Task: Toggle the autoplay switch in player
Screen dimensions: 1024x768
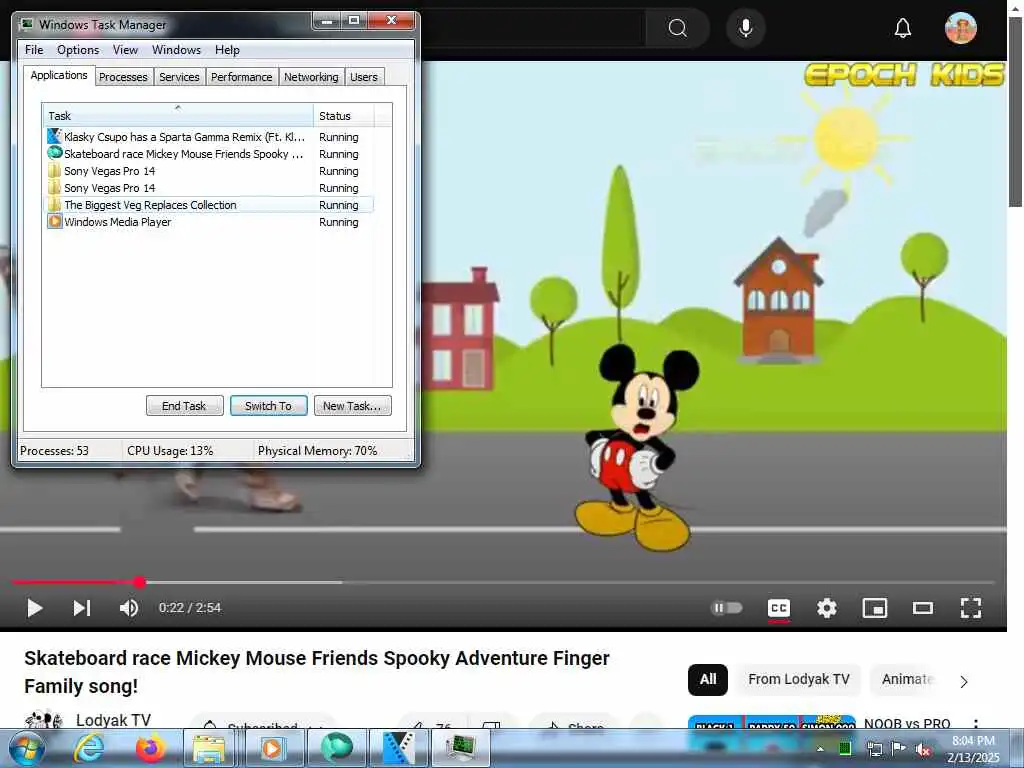Action: coord(726,608)
